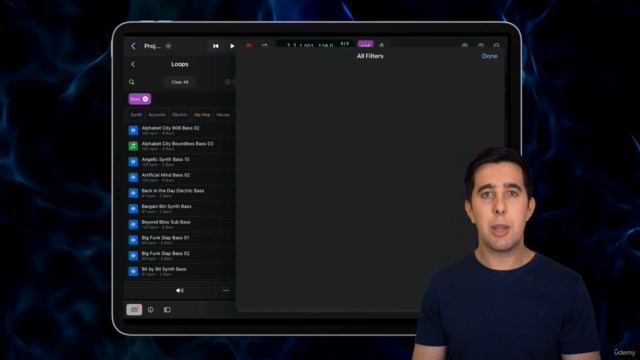The width and height of the screenshot is (640, 360).
Task: Select the Electric filter tag
Action: [180, 115]
